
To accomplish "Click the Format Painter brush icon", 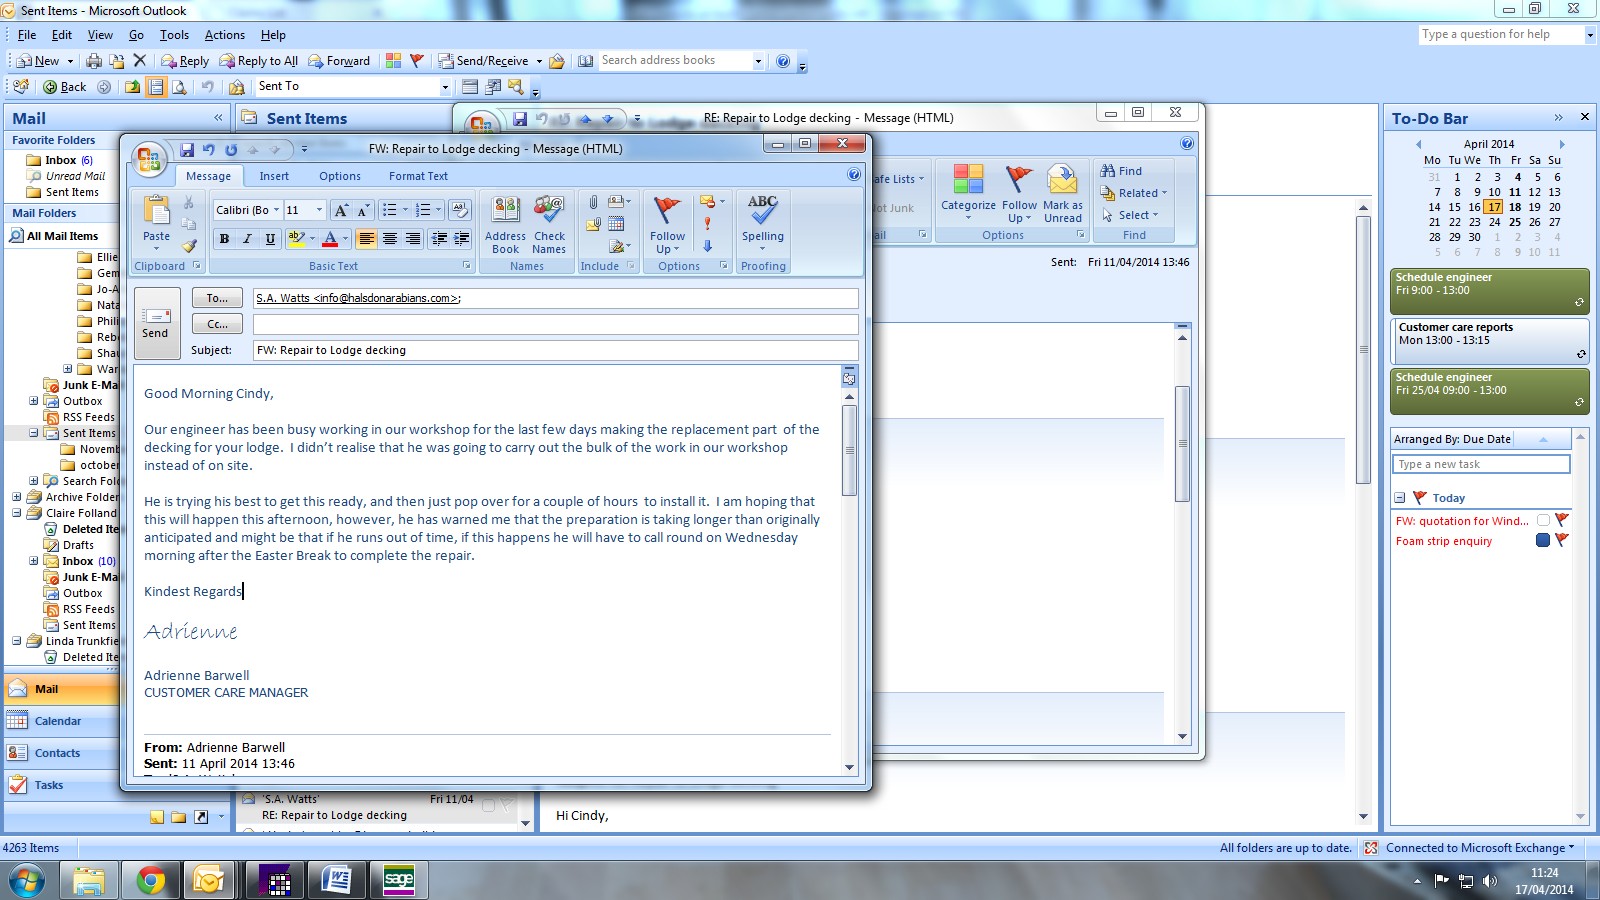I will pyautogui.click(x=189, y=246).
